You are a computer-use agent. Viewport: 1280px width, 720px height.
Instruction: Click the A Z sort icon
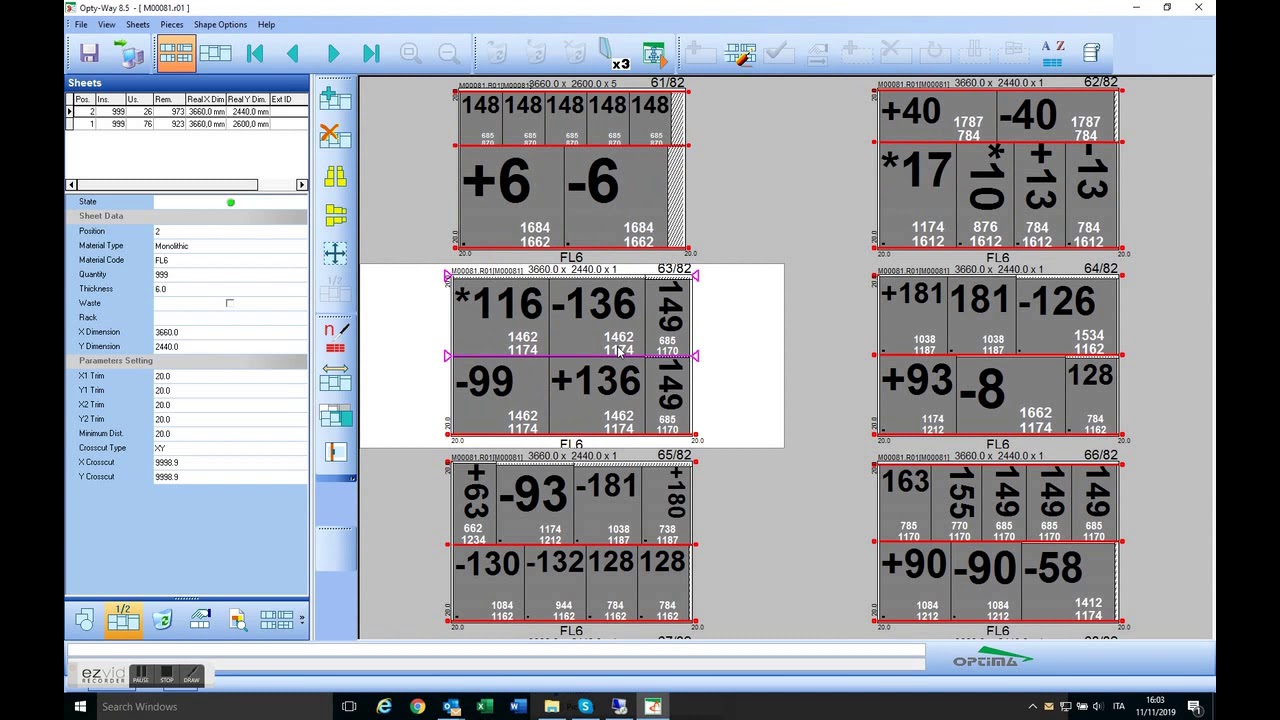tap(1052, 54)
